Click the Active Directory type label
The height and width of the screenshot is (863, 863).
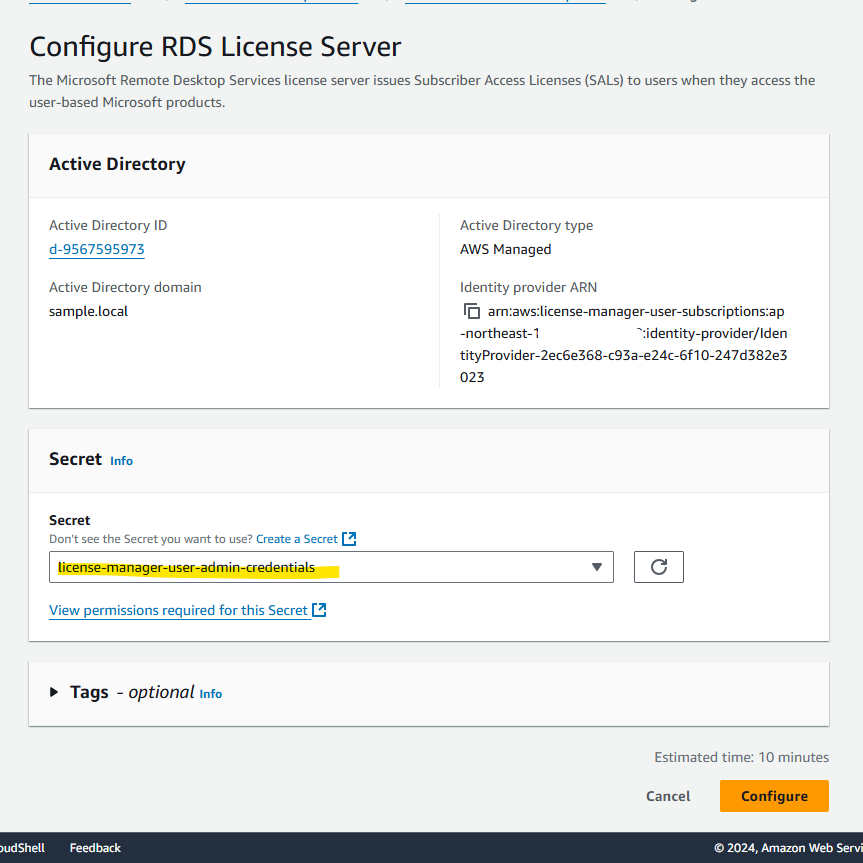pos(526,225)
